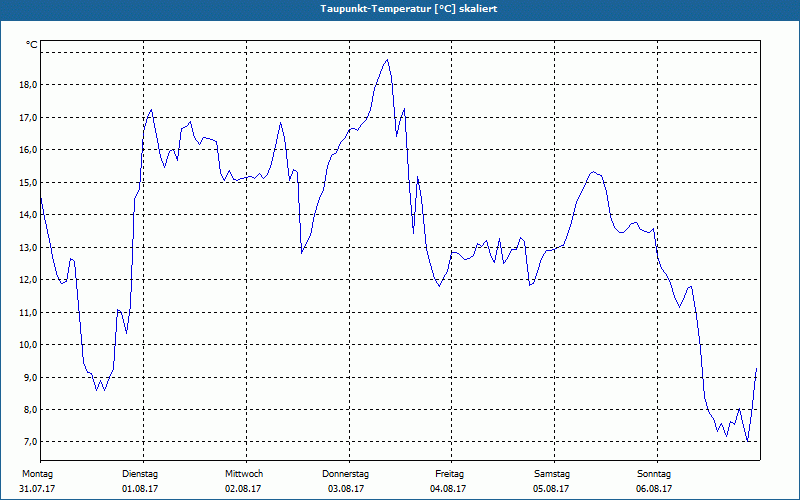The width and height of the screenshot is (800, 500).
Task: Click the Mittwoch day label
Action: [x=244, y=474]
